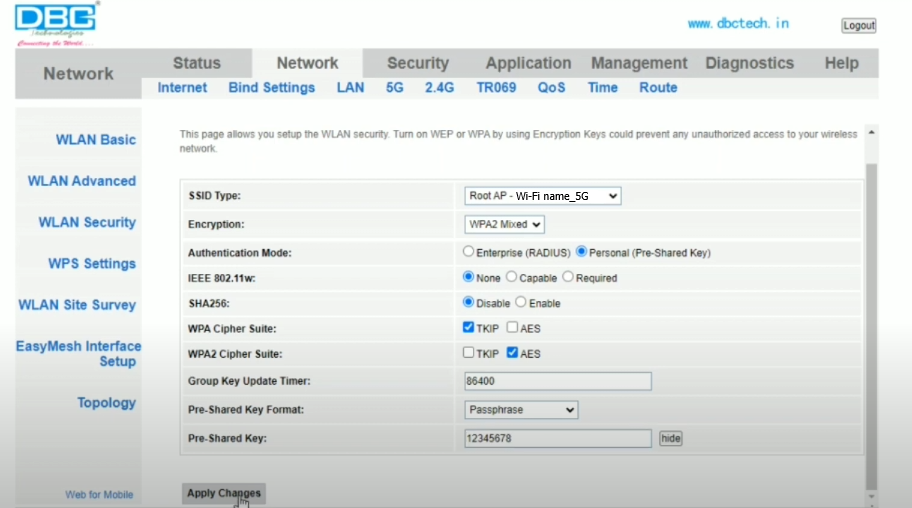Open the QoS submenu
Screen dimensions: 912x508
pyautogui.click(x=551, y=88)
